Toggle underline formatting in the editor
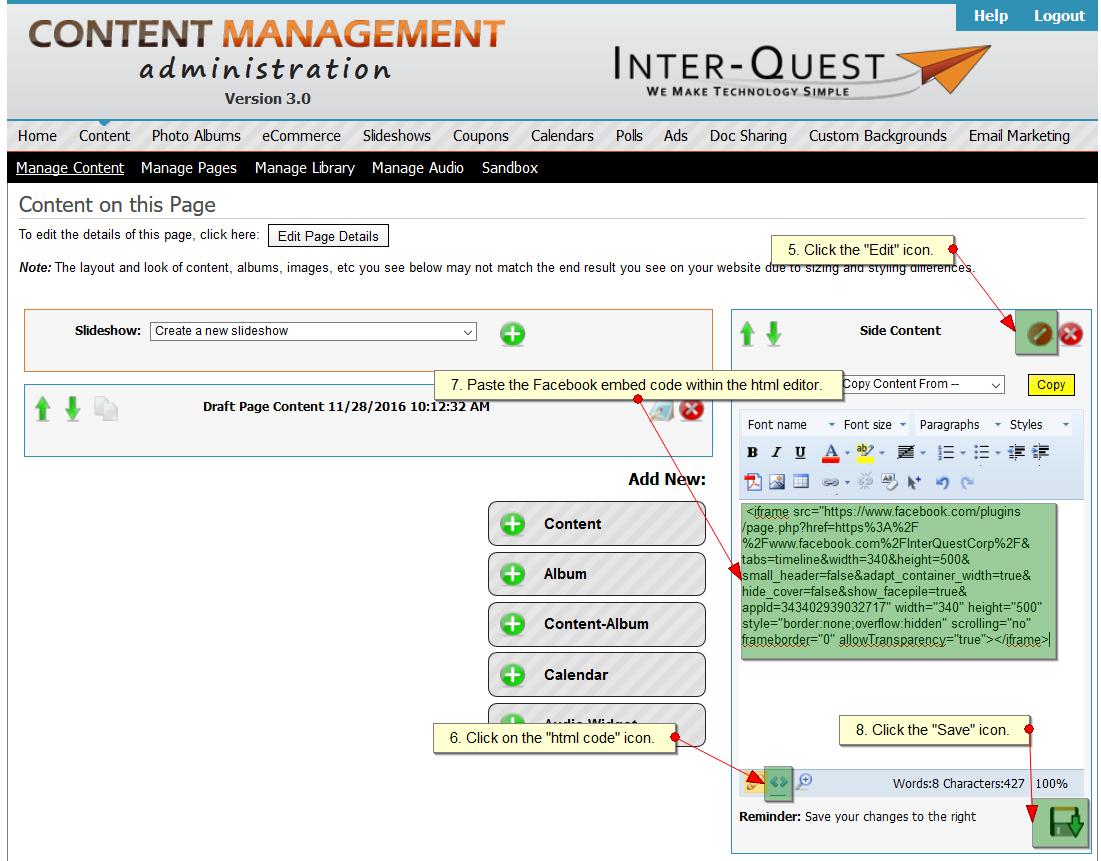This screenshot has width=1101, height=861. (800, 452)
